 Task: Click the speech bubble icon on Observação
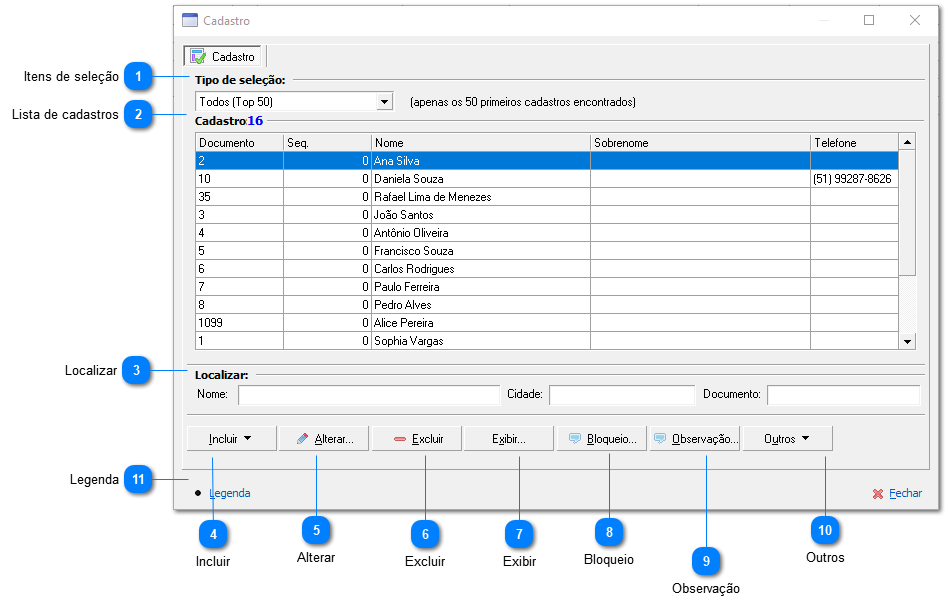(660, 439)
